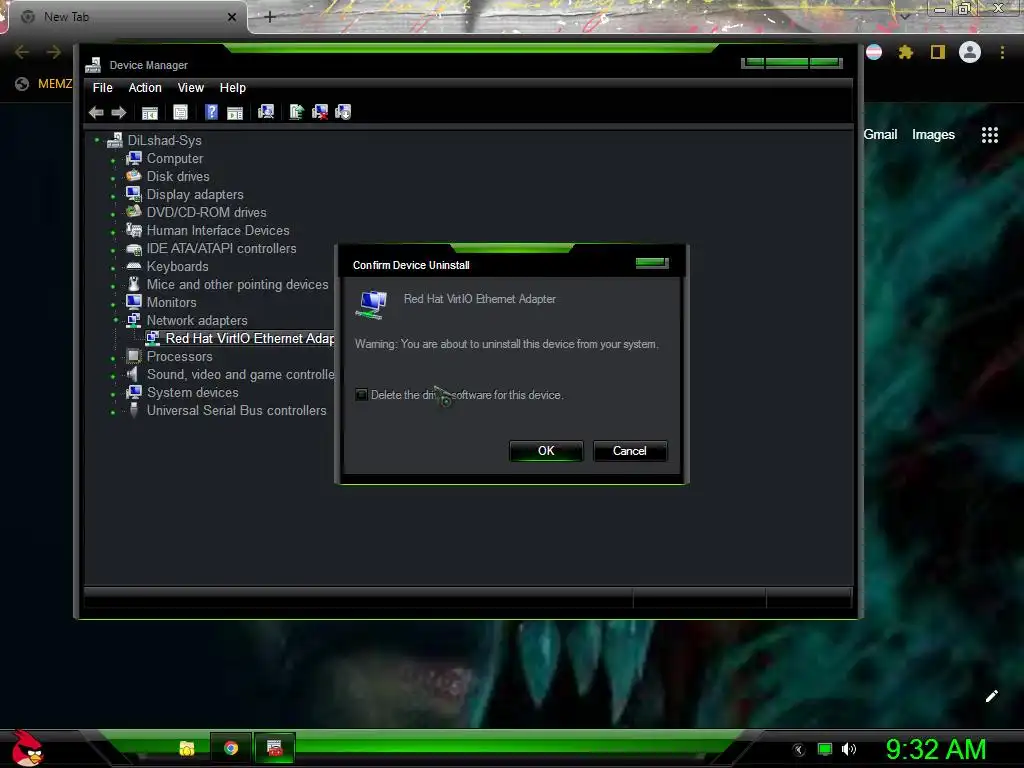
Task: Click the Display adapters category icon
Action: click(x=134, y=194)
